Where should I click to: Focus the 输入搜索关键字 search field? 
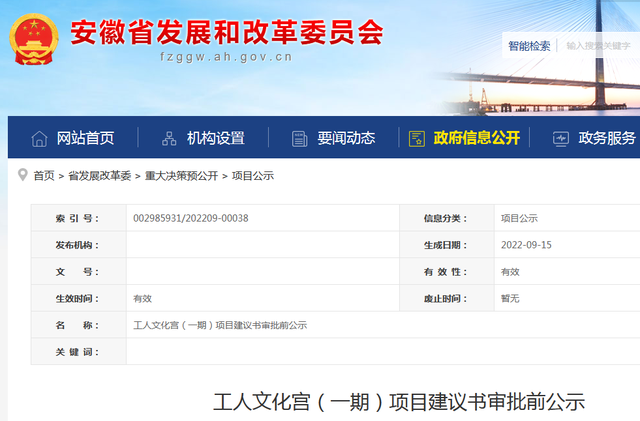(x=599, y=46)
